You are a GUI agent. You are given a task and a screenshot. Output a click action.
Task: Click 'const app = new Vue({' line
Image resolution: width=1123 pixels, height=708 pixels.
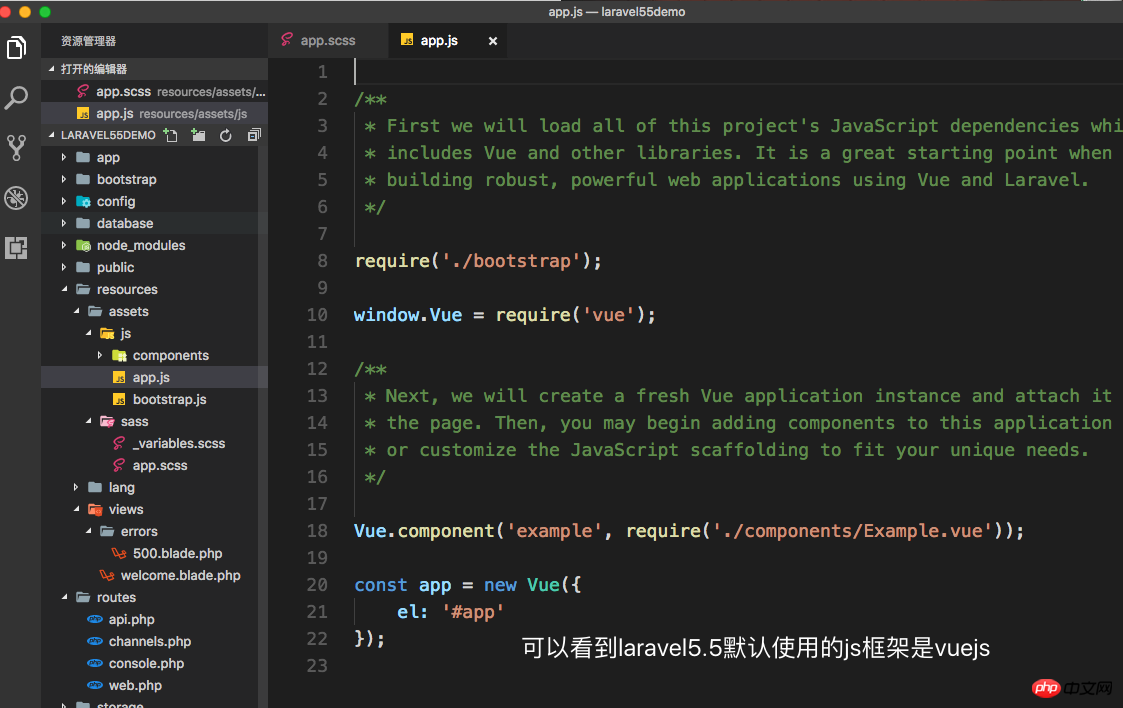(468, 585)
